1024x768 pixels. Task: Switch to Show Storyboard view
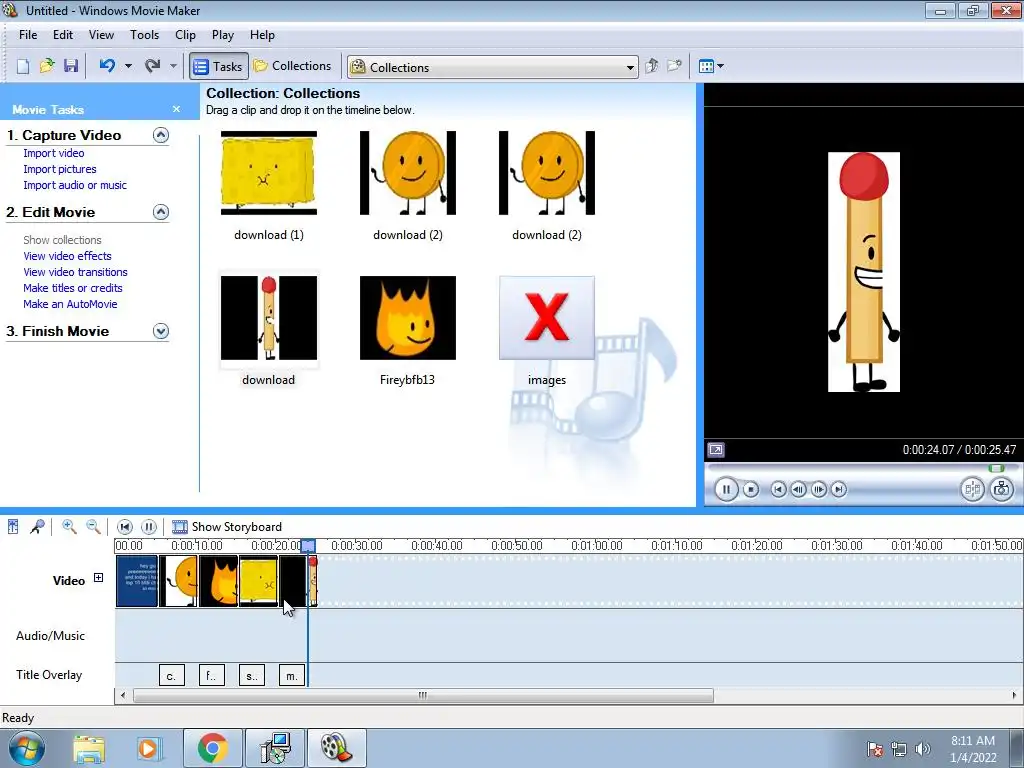coord(227,526)
